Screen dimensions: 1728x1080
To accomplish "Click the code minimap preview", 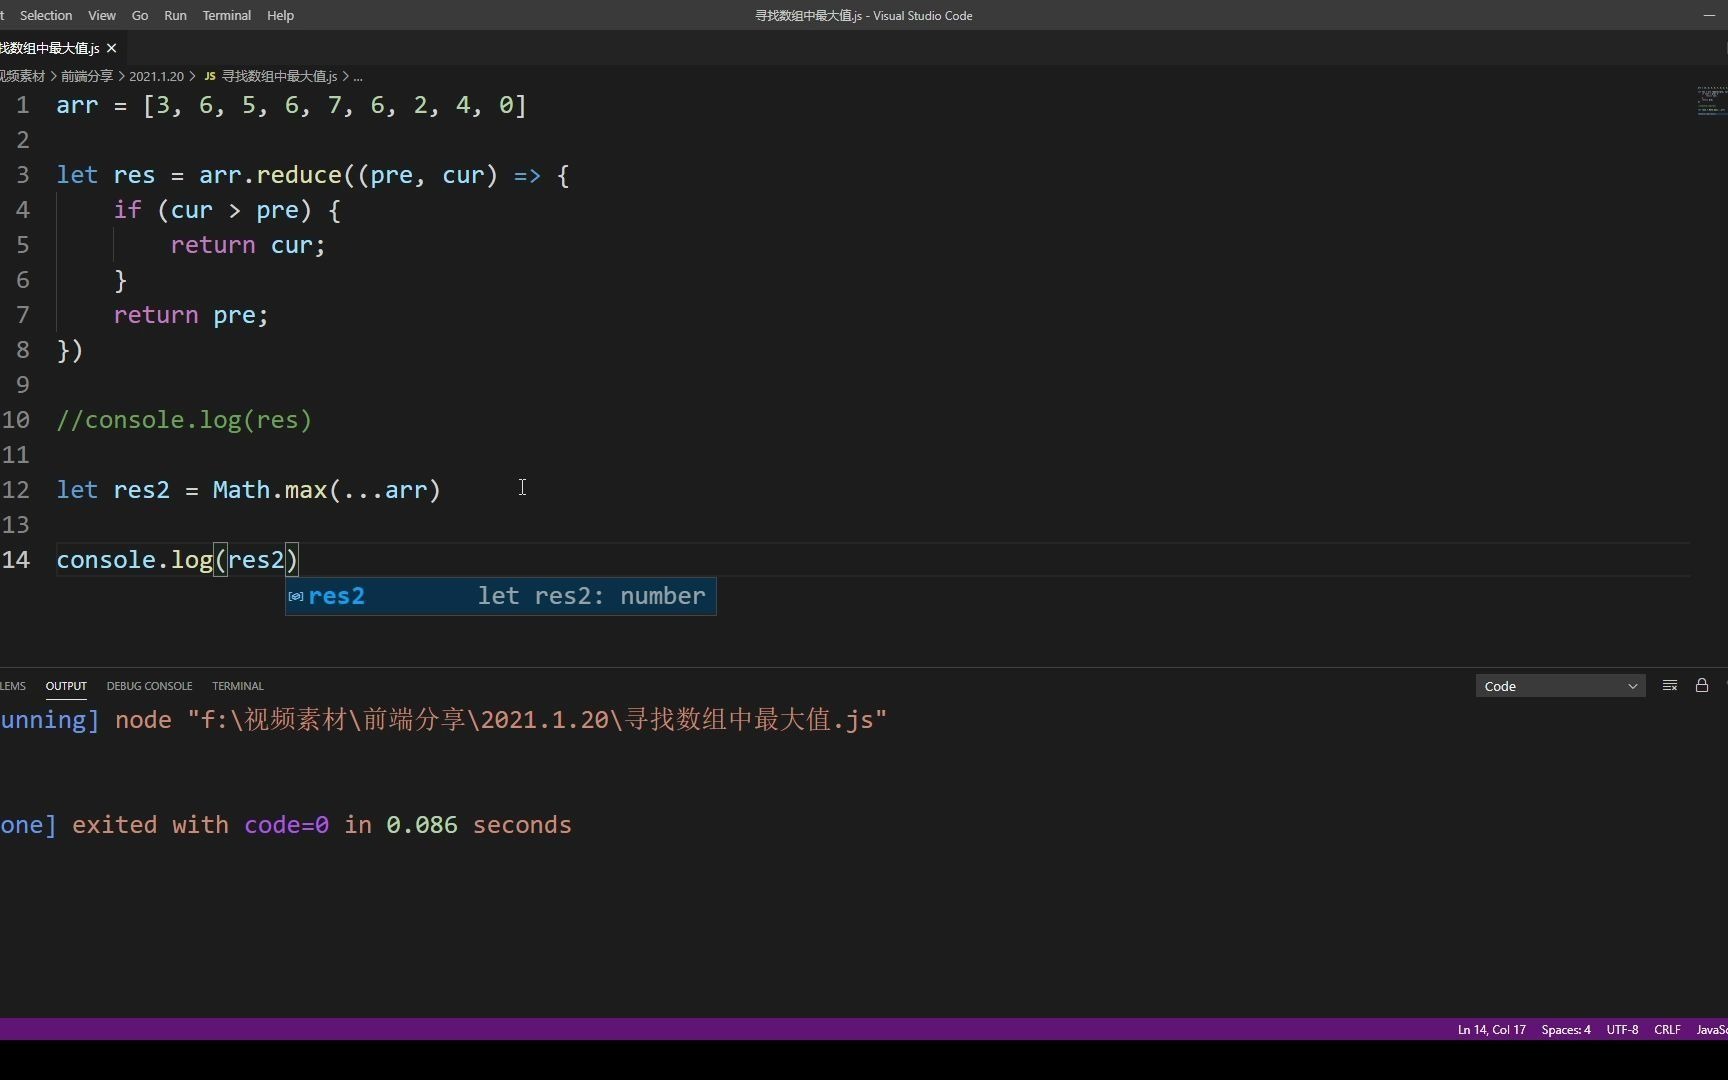I will 1712,101.
